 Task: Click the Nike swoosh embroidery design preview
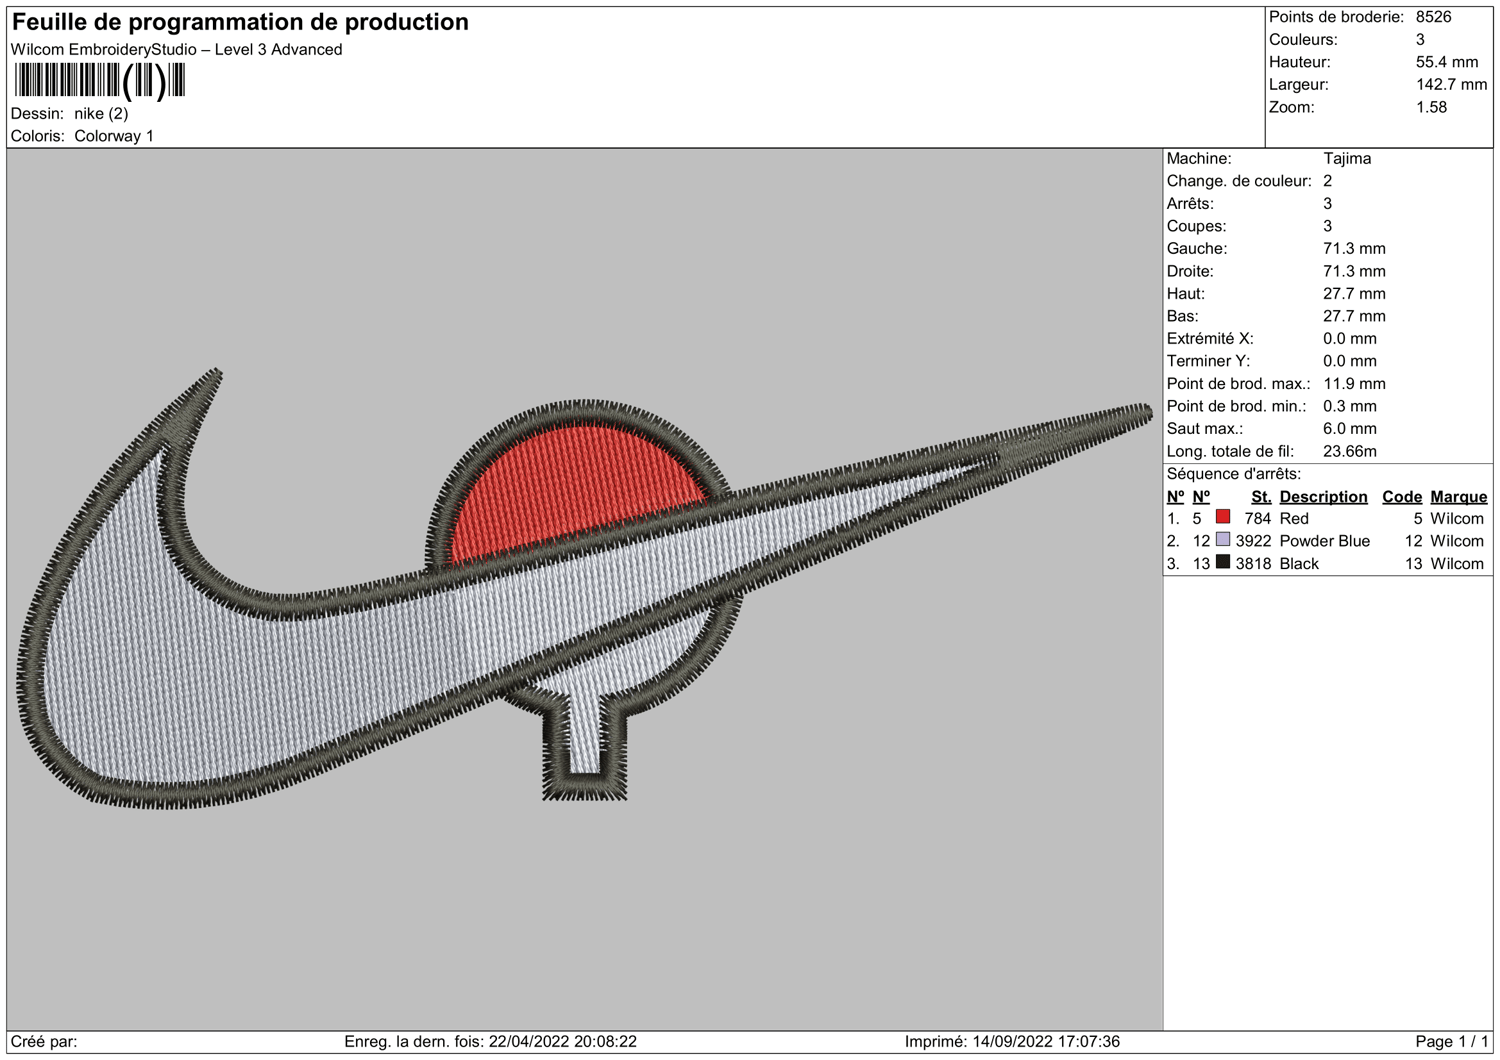pos(585,587)
